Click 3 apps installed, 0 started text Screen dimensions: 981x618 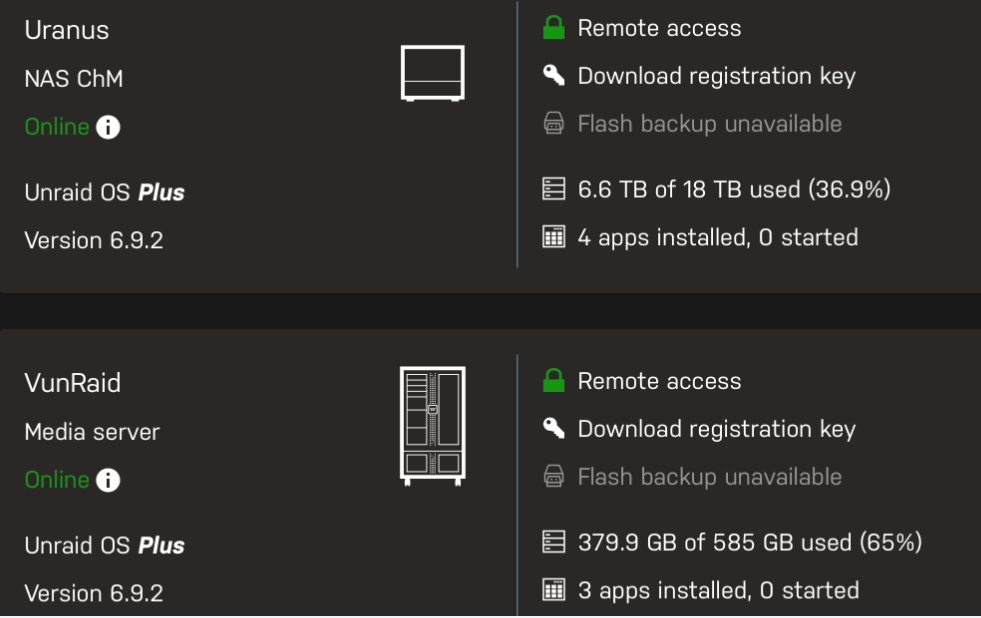pyautogui.click(x=718, y=590)
